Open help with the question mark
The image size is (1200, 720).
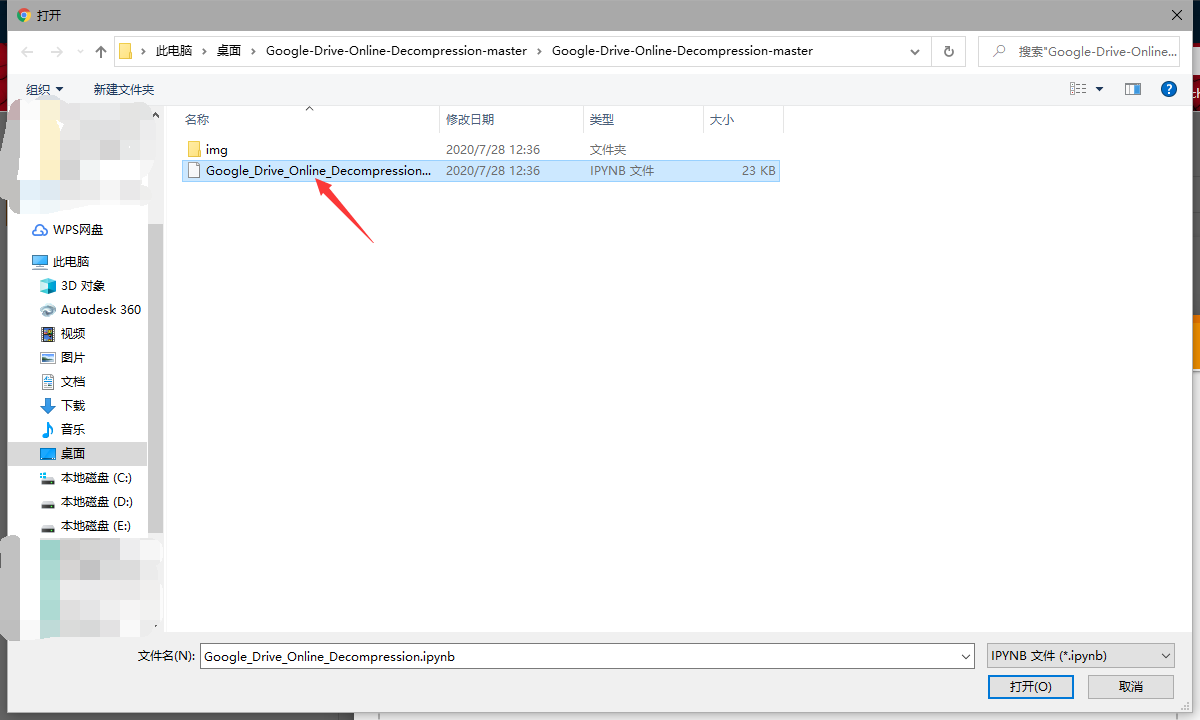pyautogui.click(x=1168, y=89)
